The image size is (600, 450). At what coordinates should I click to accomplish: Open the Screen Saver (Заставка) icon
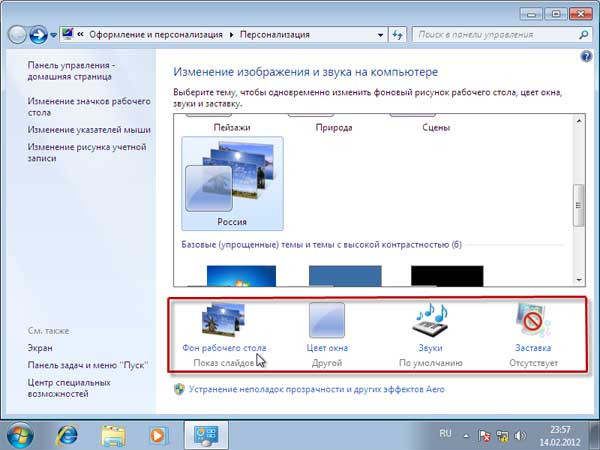coord(533,320)
